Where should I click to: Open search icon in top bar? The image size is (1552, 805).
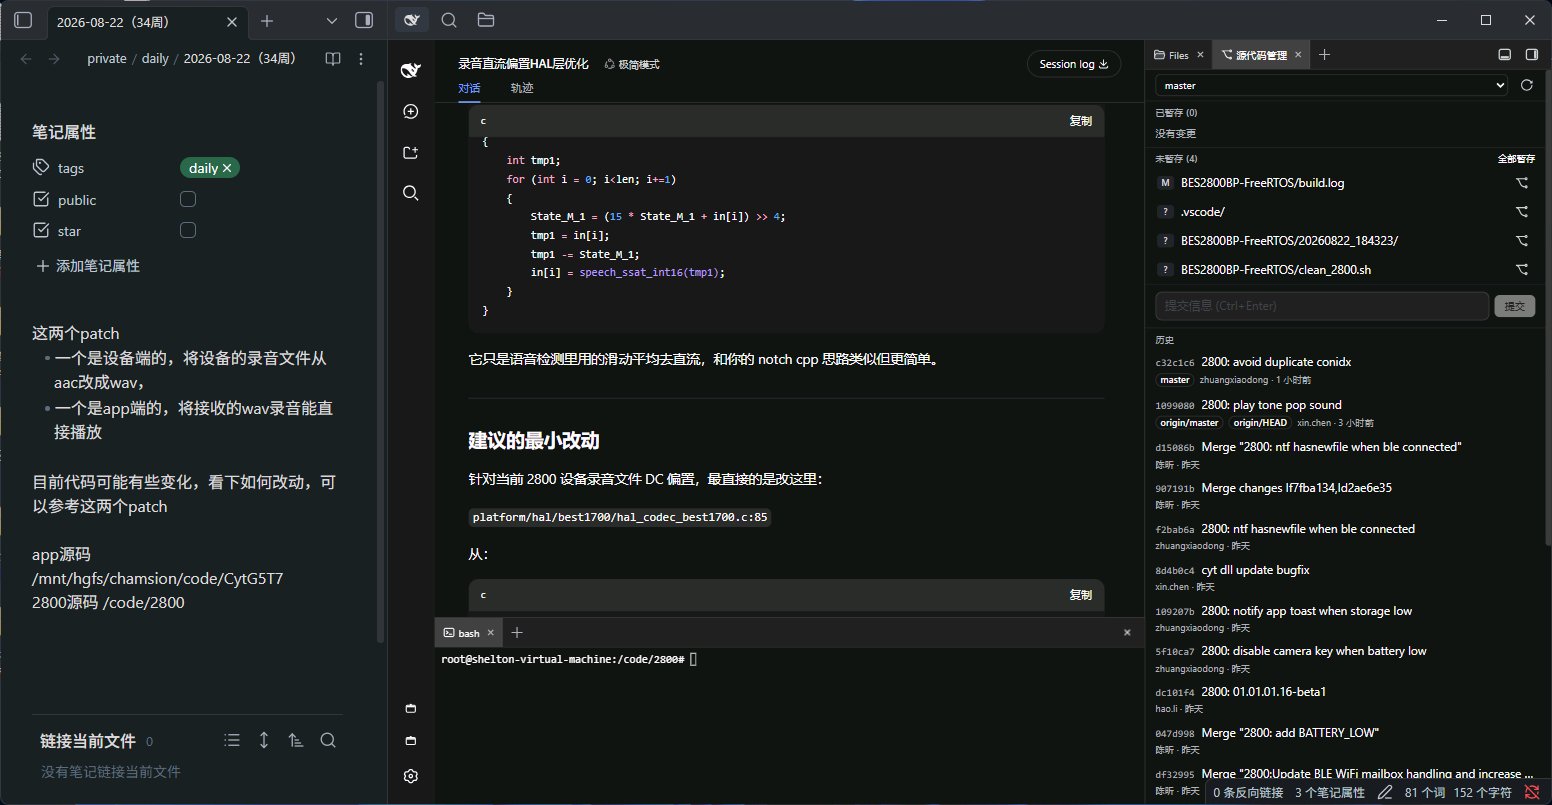pyautogui.click(x=449, y=20)
